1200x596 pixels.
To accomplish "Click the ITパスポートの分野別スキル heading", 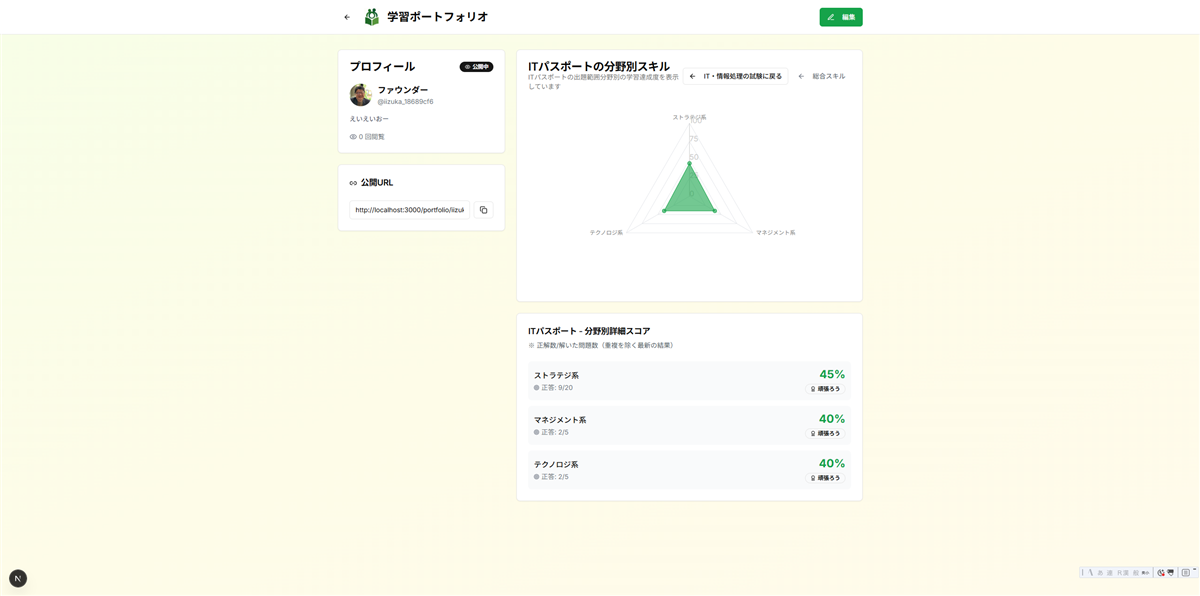I will pyautogui.click(x=599, y=66).
